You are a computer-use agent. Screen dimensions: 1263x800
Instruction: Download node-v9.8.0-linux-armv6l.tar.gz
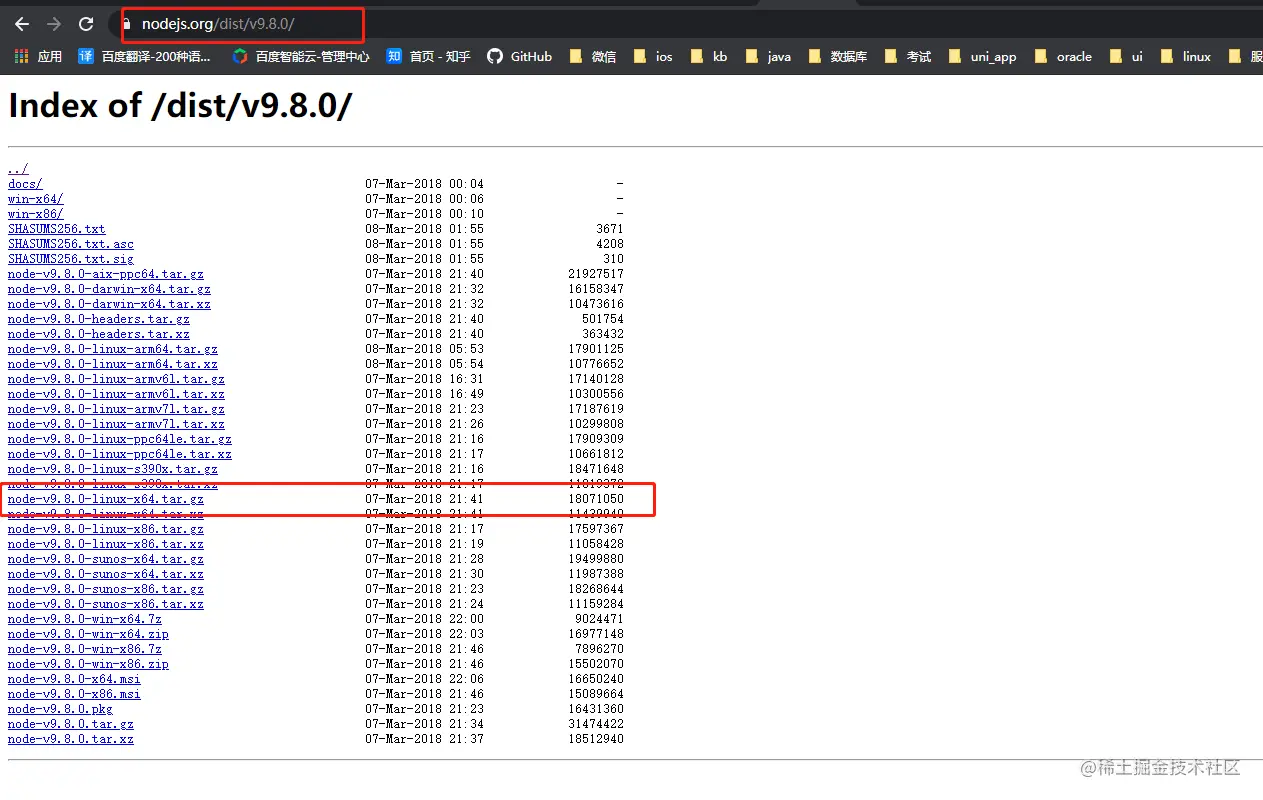pos(116,379)
